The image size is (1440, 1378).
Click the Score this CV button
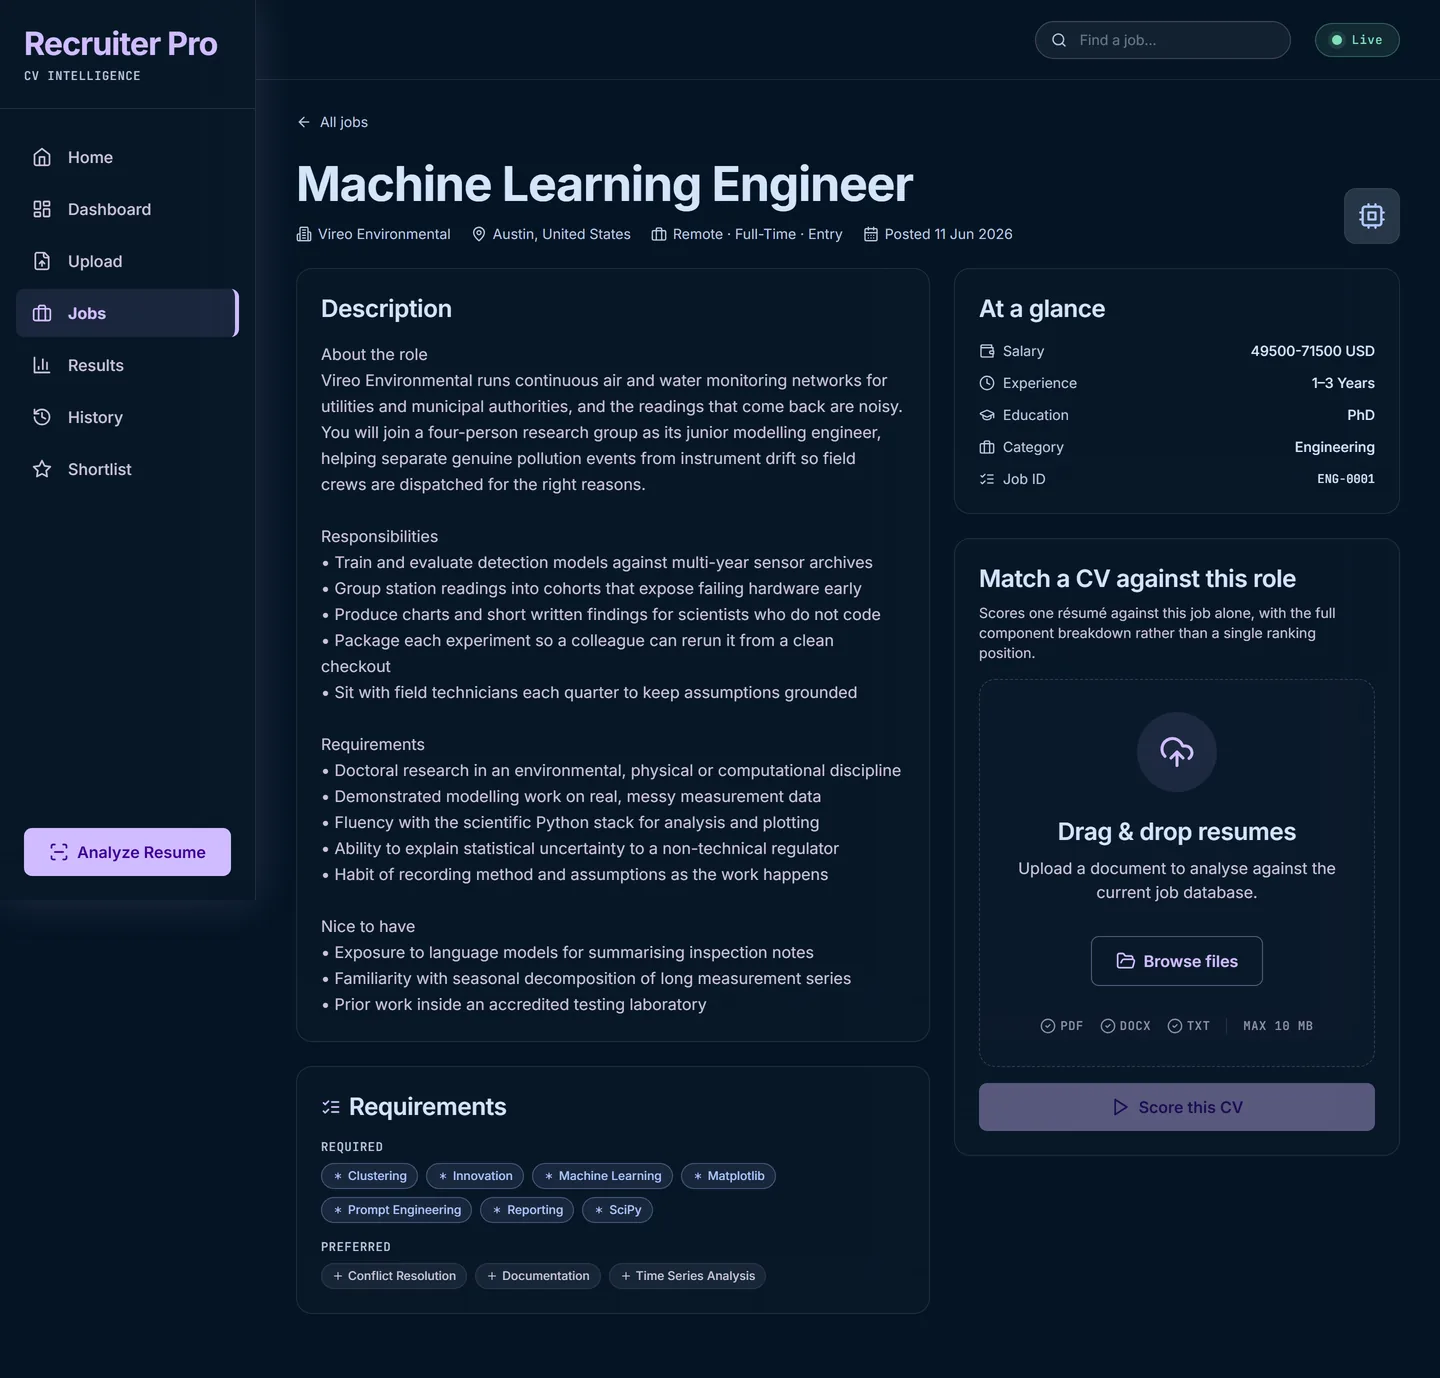1177,1107
